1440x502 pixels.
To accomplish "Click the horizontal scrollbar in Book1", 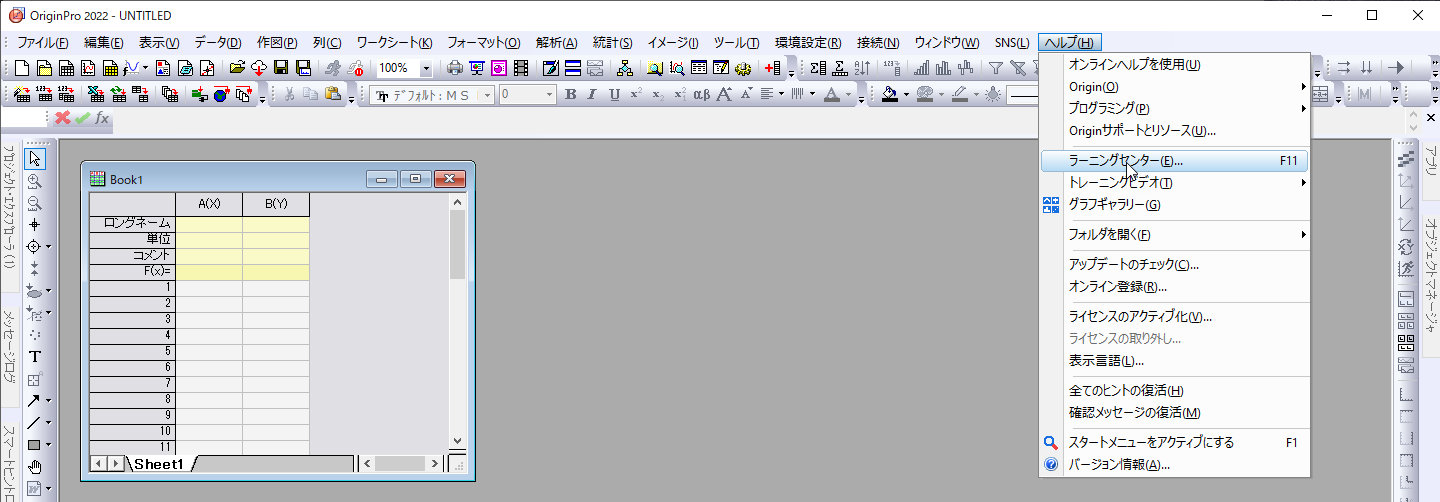I will [x=399, y=464].
